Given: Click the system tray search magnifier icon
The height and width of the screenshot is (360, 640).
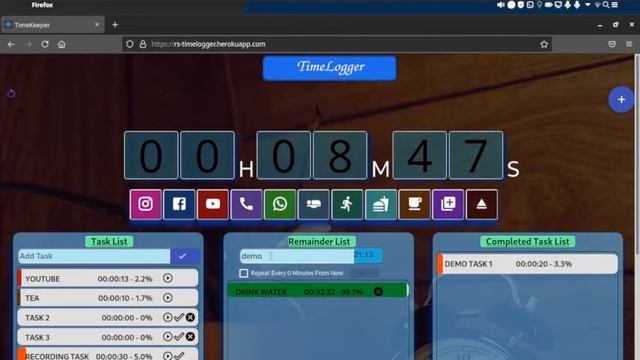Looking at the screenshot, I should [x=606, y=5].
